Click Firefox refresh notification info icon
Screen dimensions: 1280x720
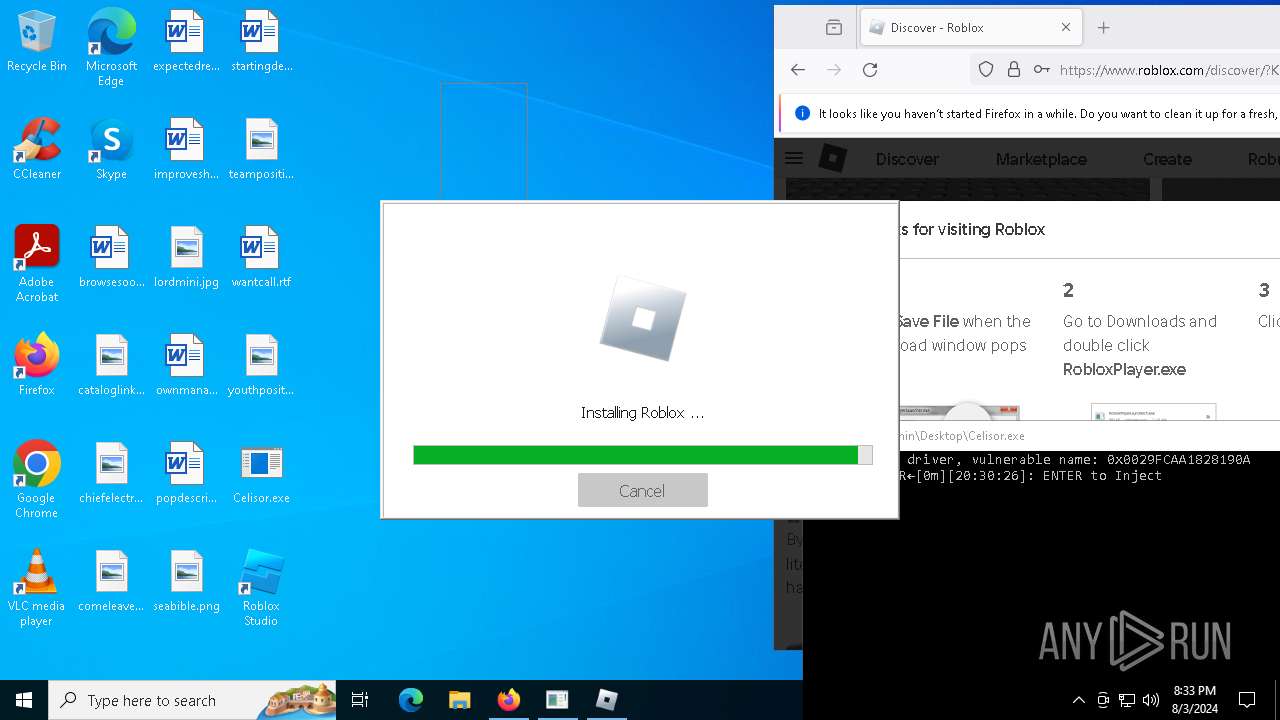click(802, 113)
